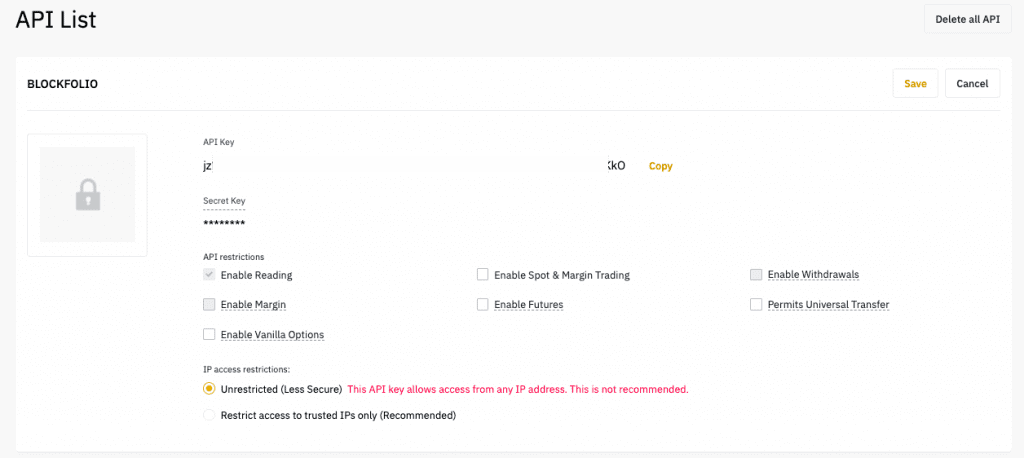Enable Vanilla Options checkbox
This screenshot has width=1024, height=458.
click(209, 335)
